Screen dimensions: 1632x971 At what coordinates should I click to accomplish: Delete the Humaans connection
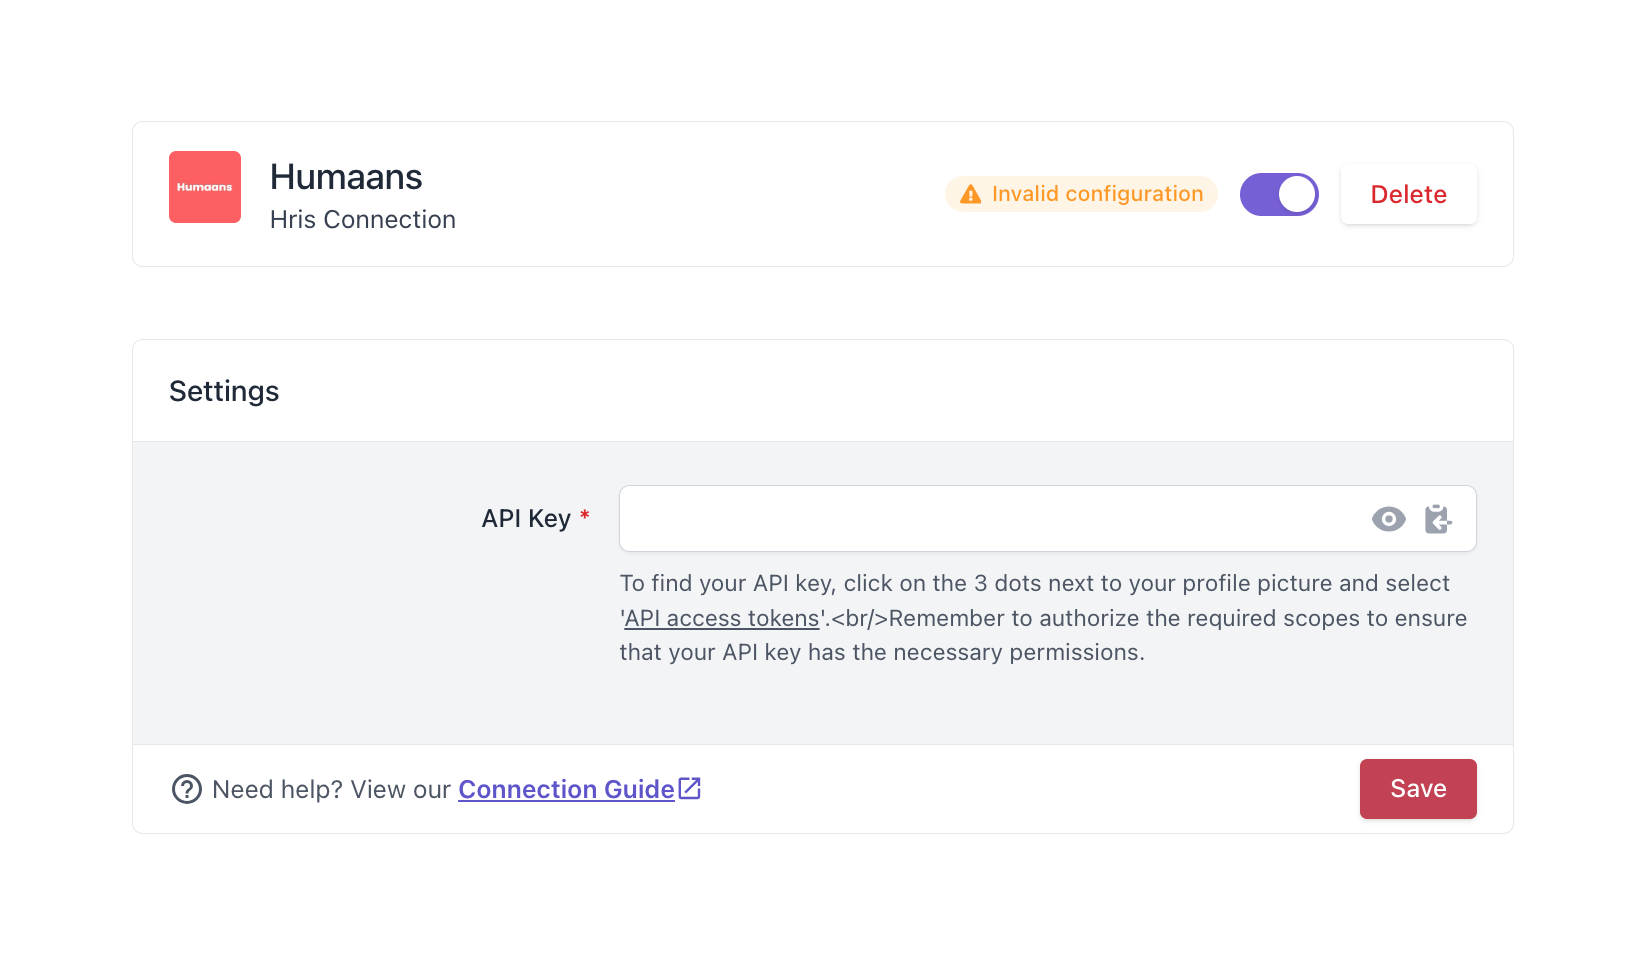click(x=1408, y=194)
